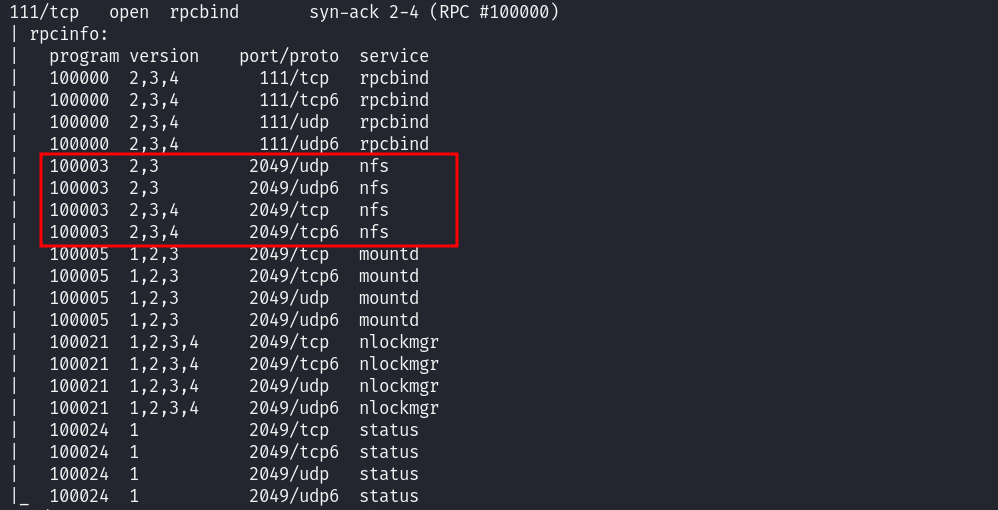Click the word 'open' on first line
Viewport: 998px width, 510px height.
(x=129, y=12)
